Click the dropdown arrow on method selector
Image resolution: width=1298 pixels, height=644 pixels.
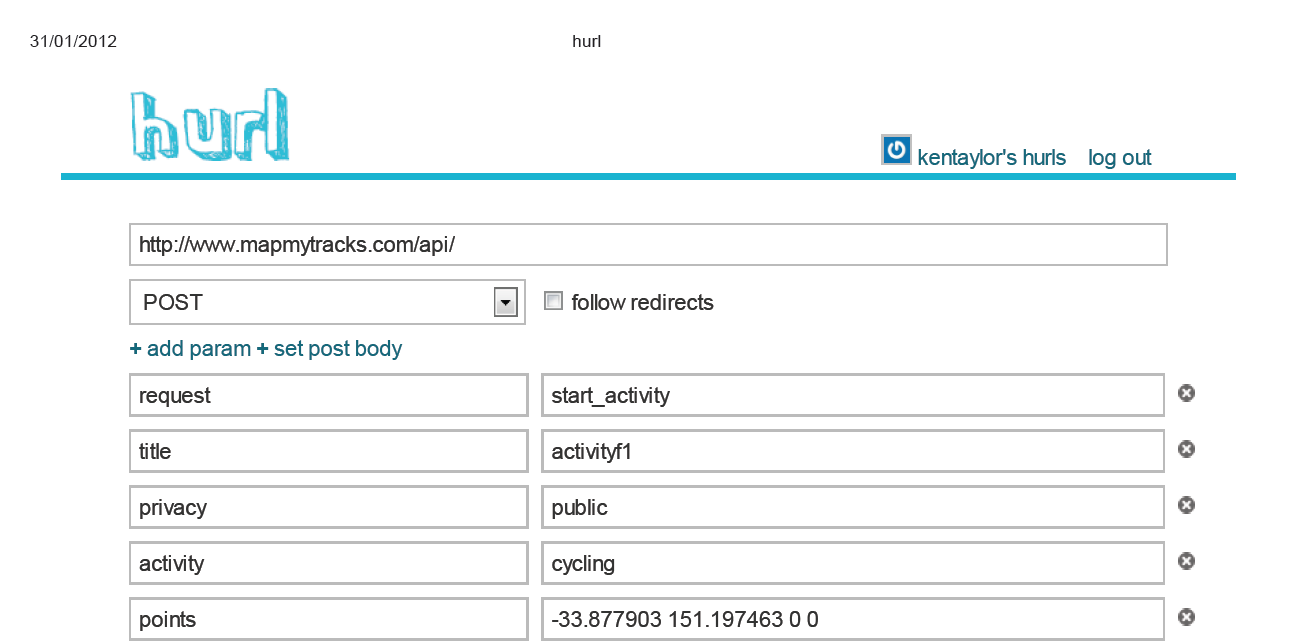click(505, 302)
